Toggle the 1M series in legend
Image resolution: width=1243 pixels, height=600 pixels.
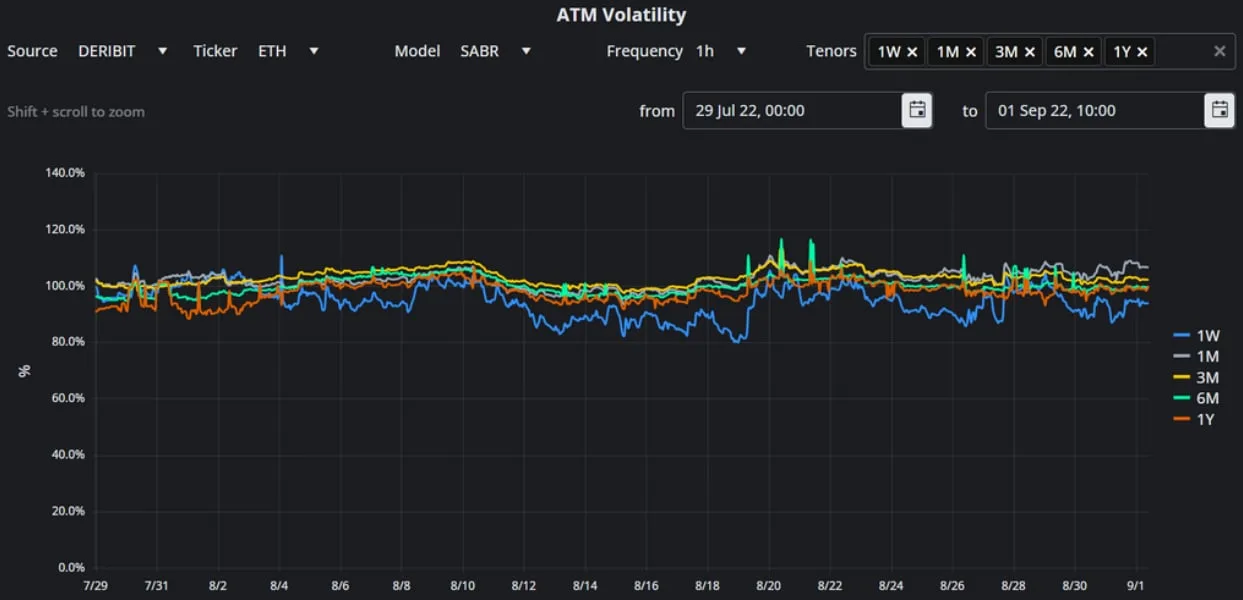[1195, 356]
